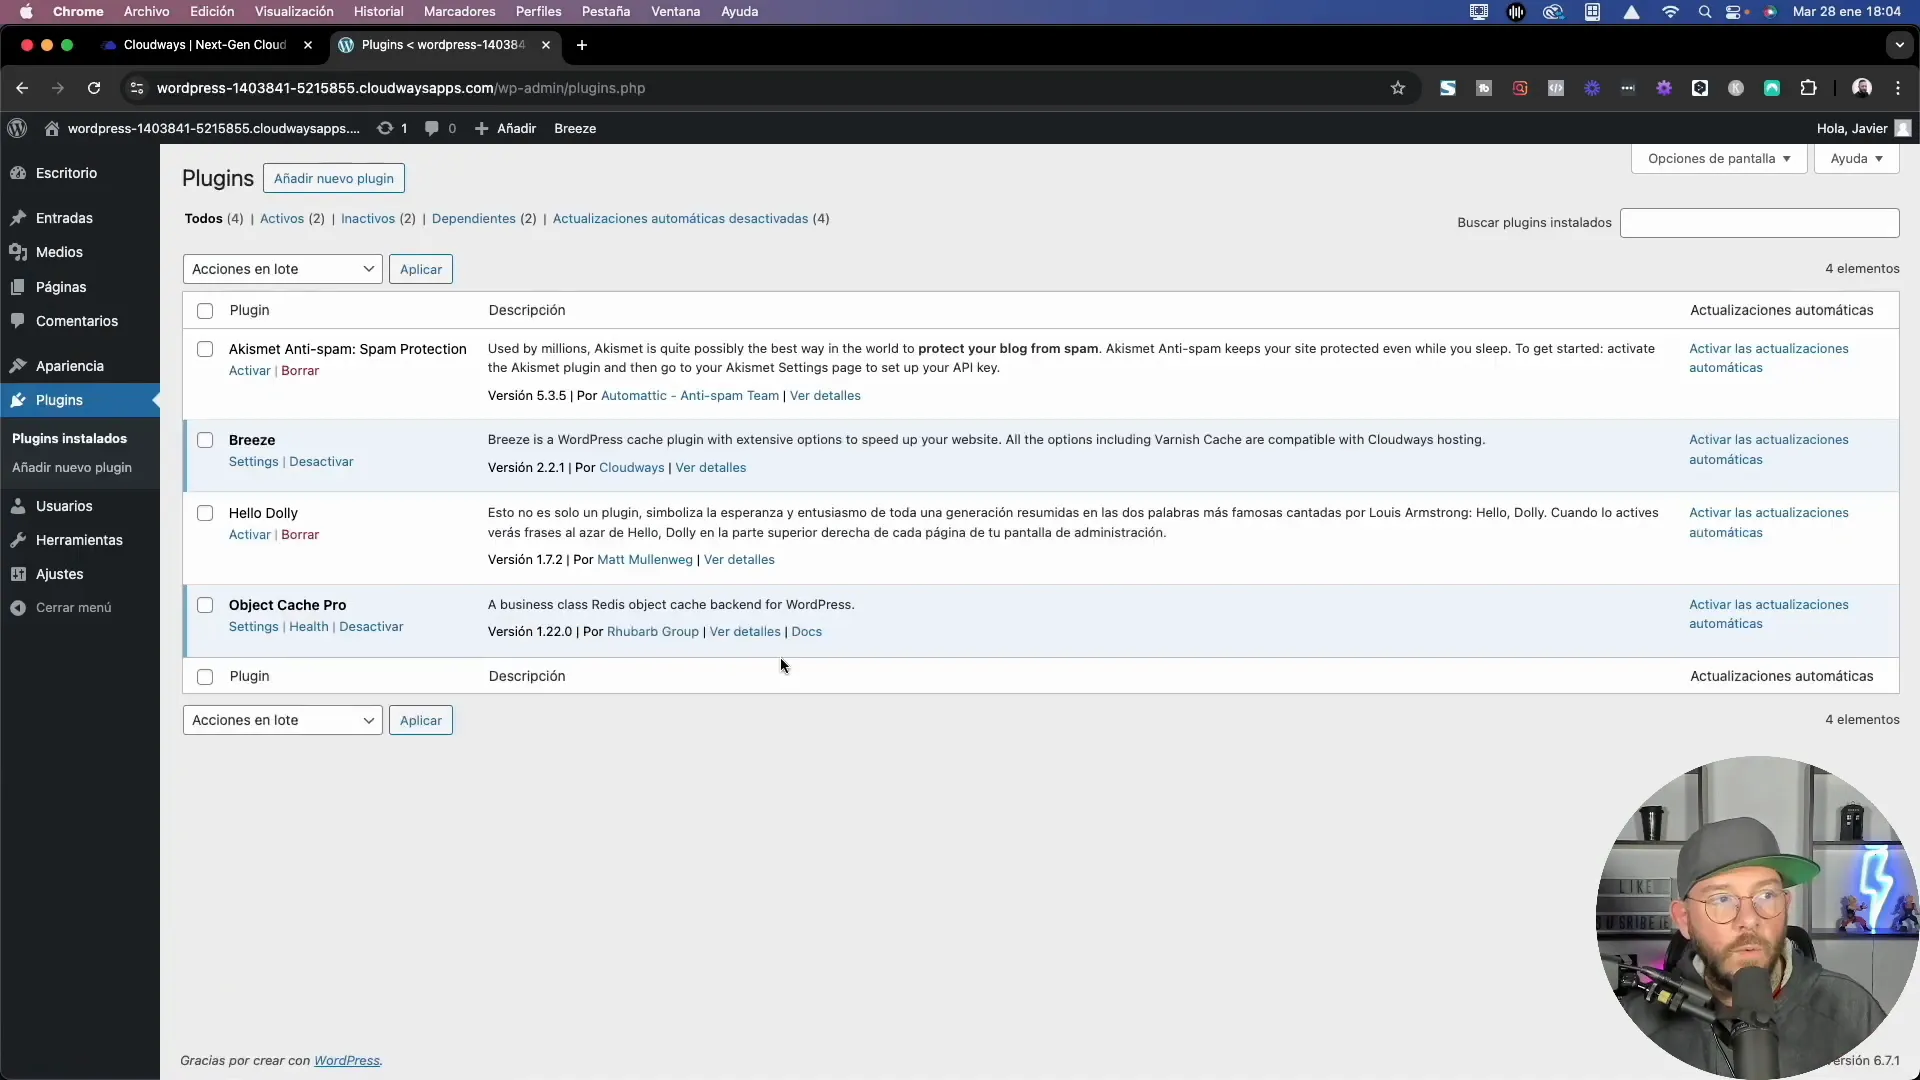Click the home site icon in admin bar
This screenshot has width=1920, height=1080.
tap(52, 128)
